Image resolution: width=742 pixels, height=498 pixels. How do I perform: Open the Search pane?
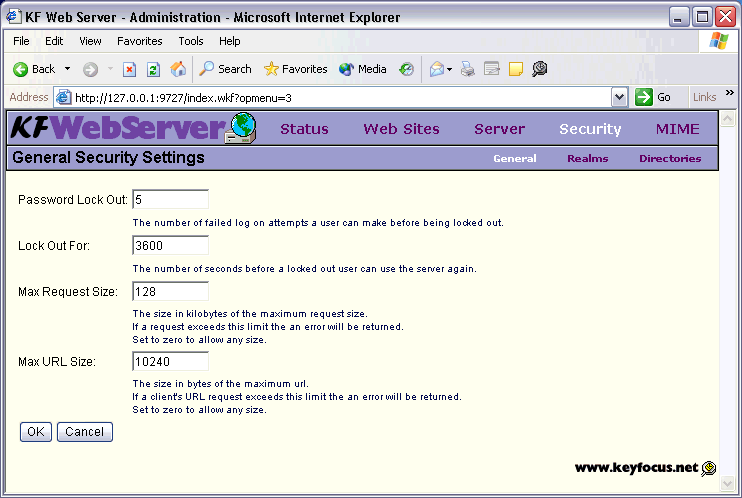point(225,69)
